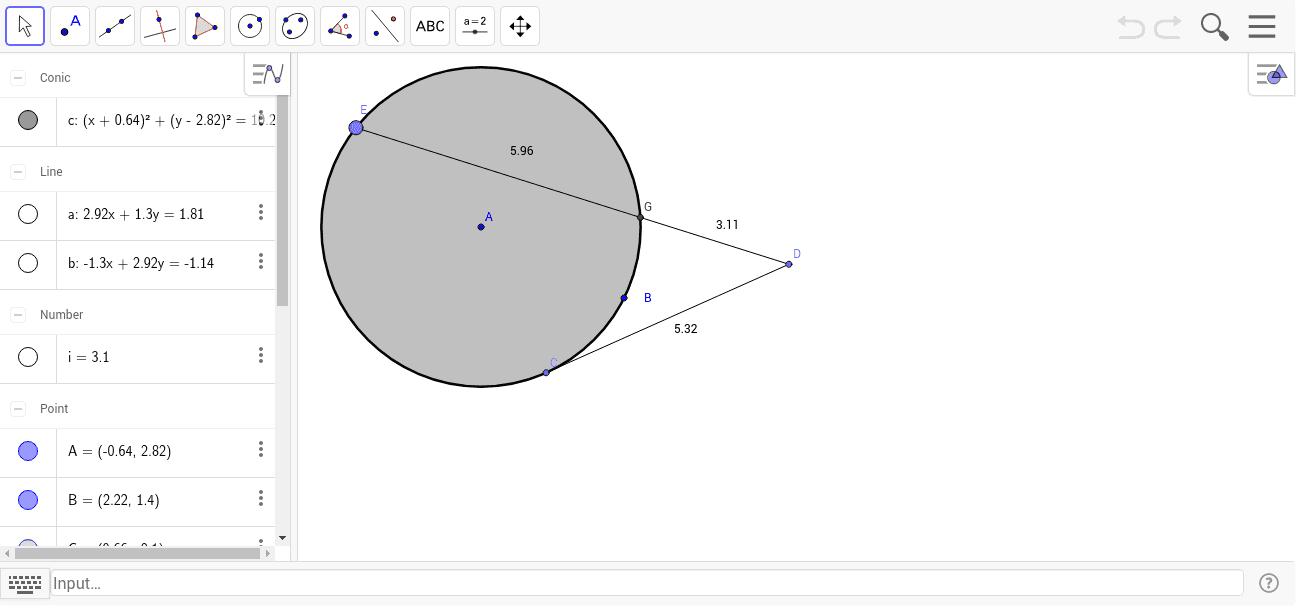The height and width of the screenshot is (606, 1296).
Task: Collapse the Point section
Action: point(17,408)
